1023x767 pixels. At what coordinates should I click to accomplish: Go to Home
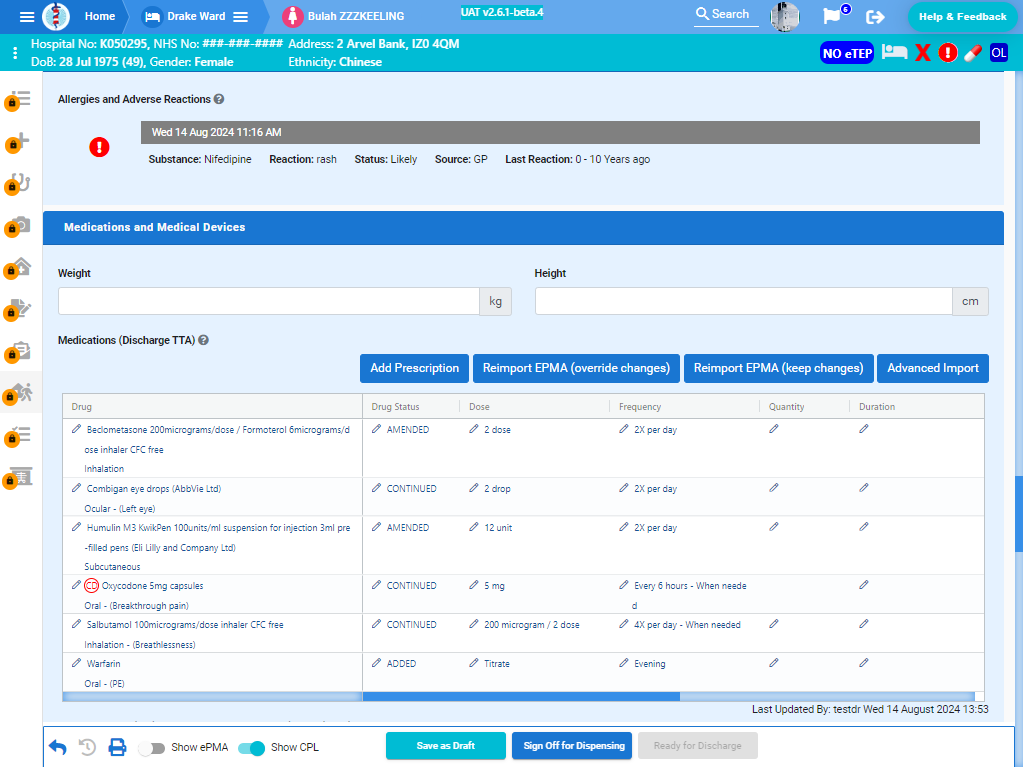(100, 16)
